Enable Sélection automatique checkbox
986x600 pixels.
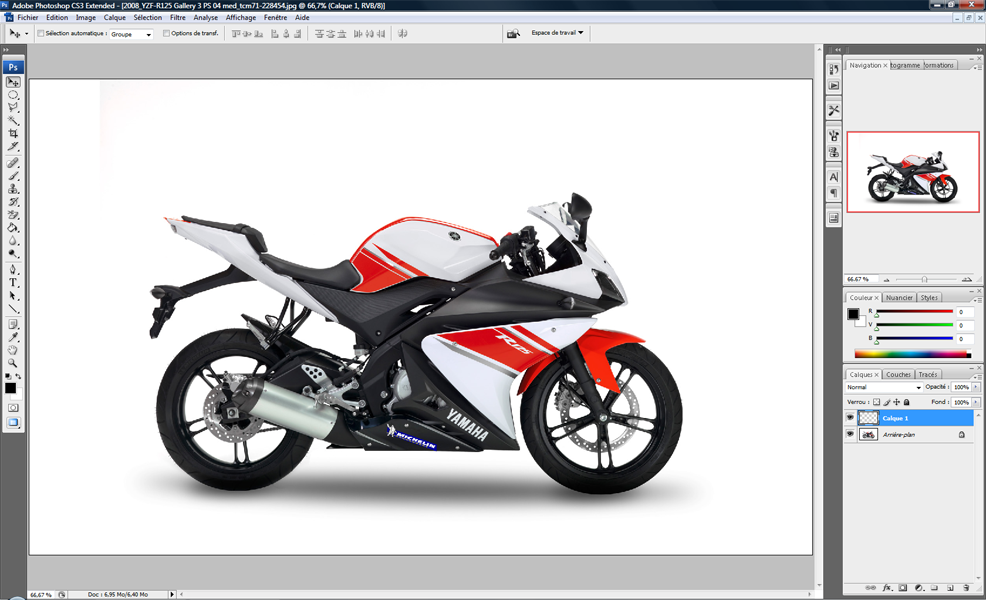tap(41, 33)
